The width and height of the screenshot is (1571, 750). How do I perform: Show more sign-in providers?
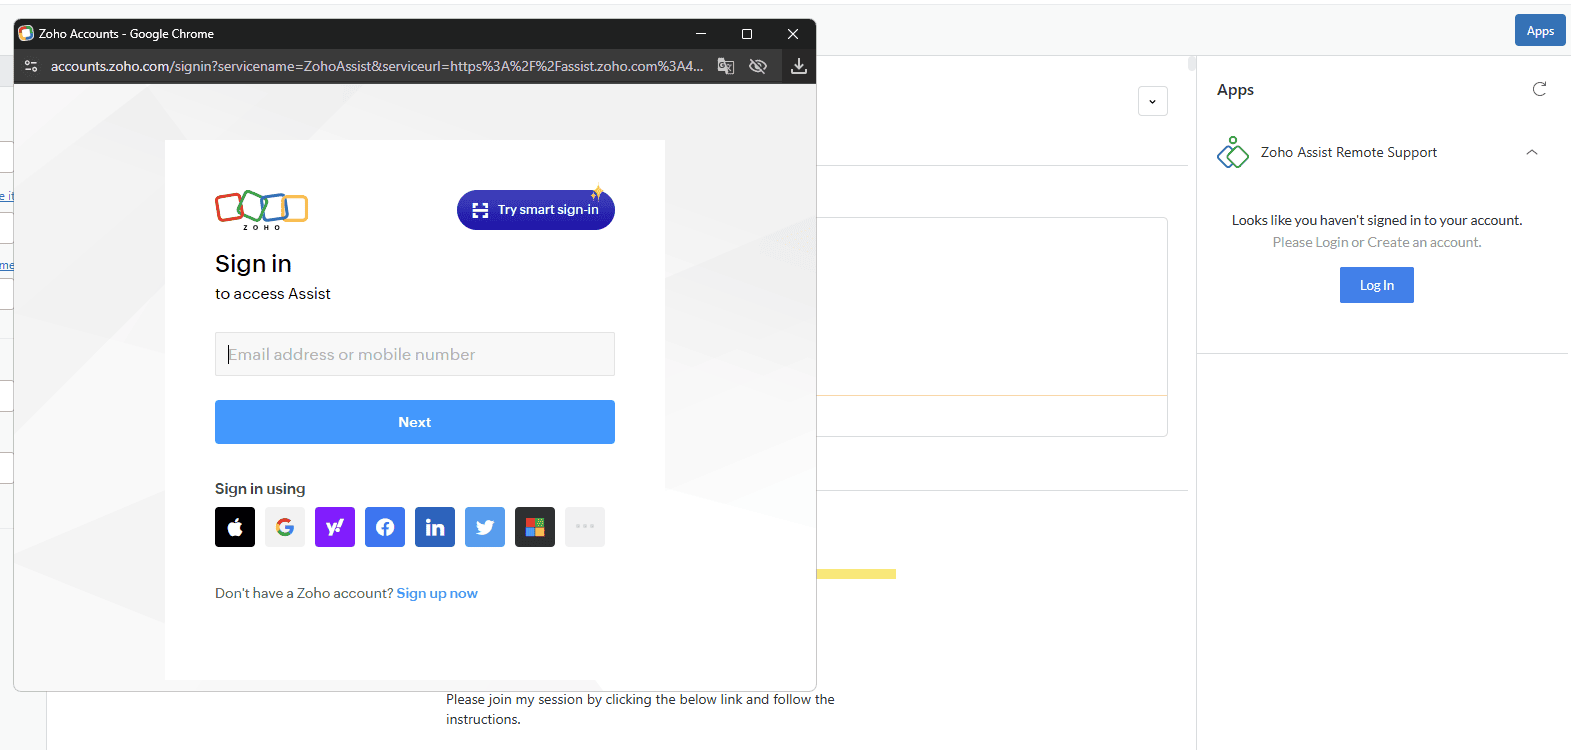585,527
